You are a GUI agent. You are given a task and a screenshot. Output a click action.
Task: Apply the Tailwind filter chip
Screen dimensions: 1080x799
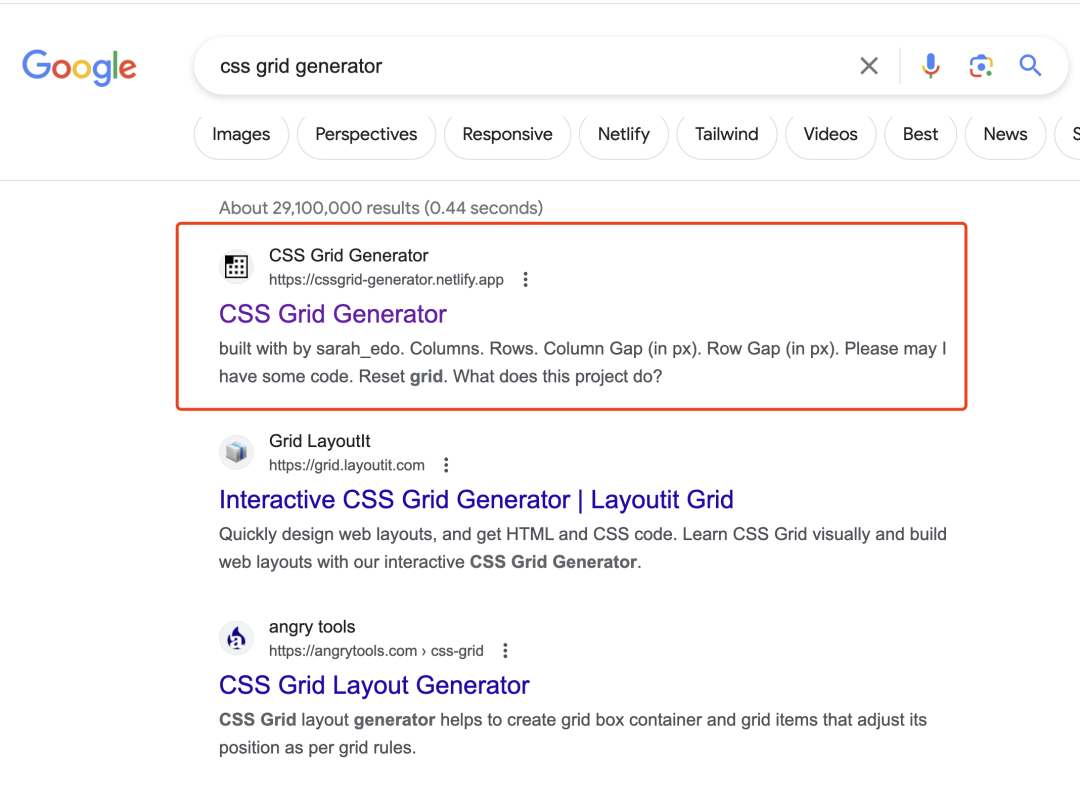(726, 135)
